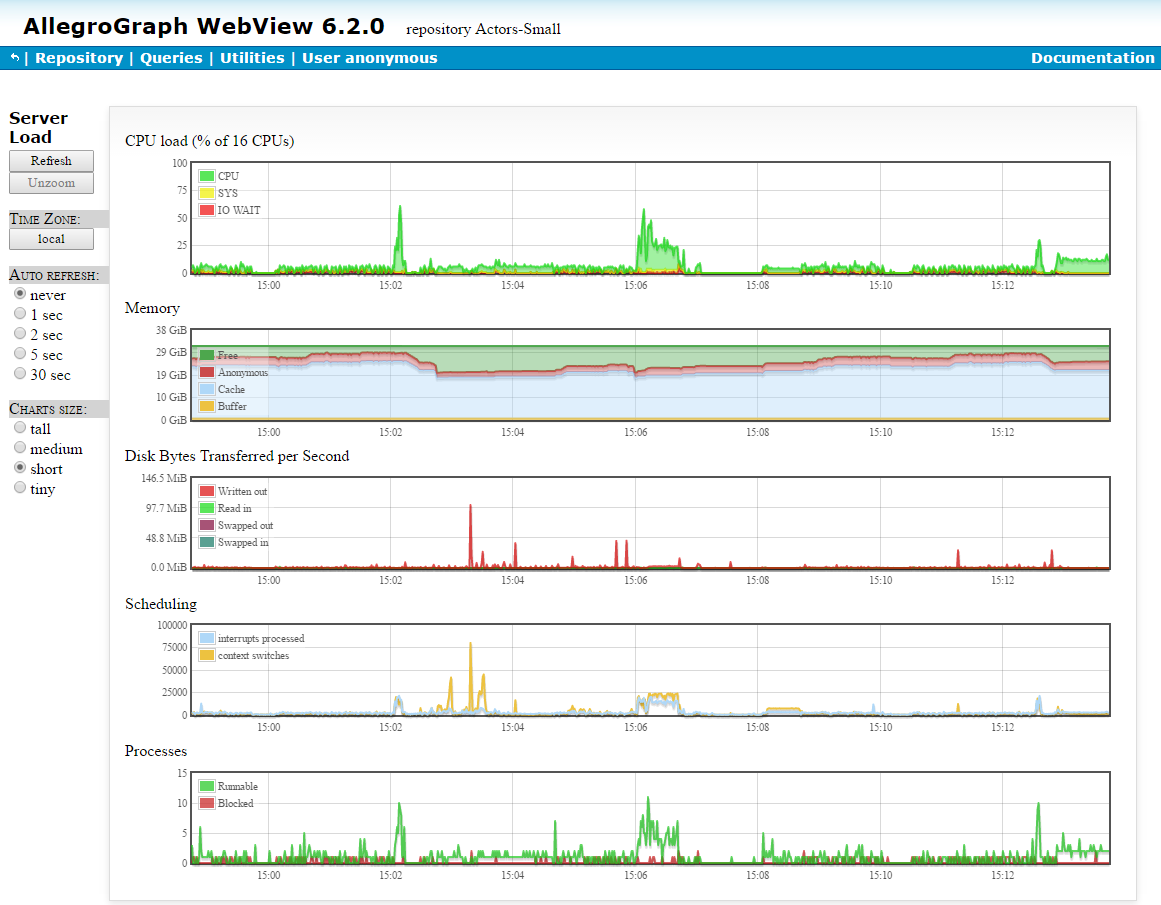The image size is (1161, 905).
Task: Click the CPU load chart title
Action: pyautogui.click(x=210, y=141)
